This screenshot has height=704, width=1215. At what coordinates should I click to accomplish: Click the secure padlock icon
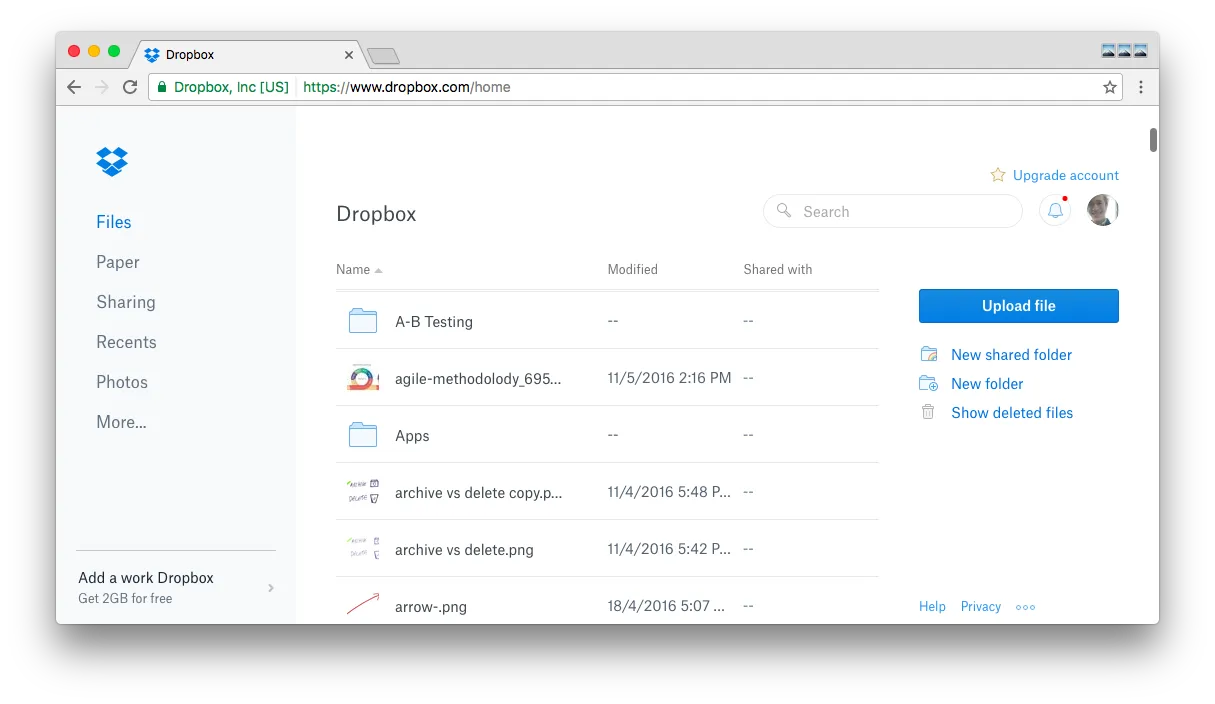(161, 87)
